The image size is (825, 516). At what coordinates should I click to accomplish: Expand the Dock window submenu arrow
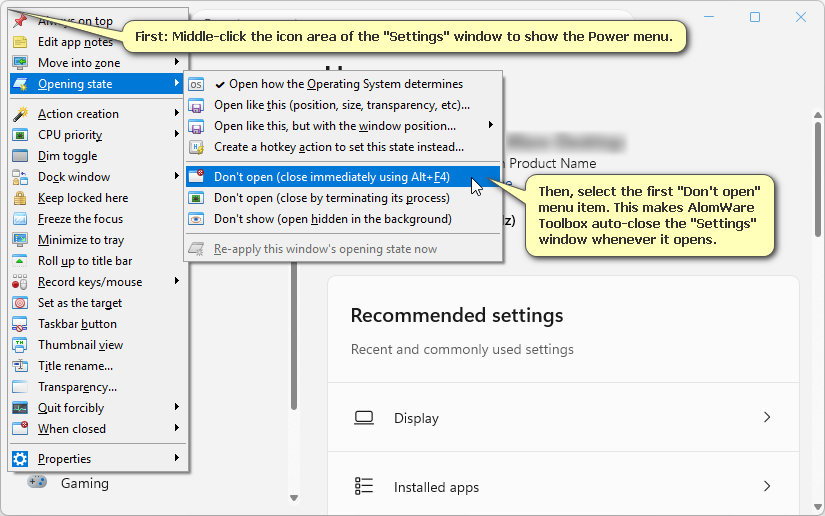coord(177,176)
